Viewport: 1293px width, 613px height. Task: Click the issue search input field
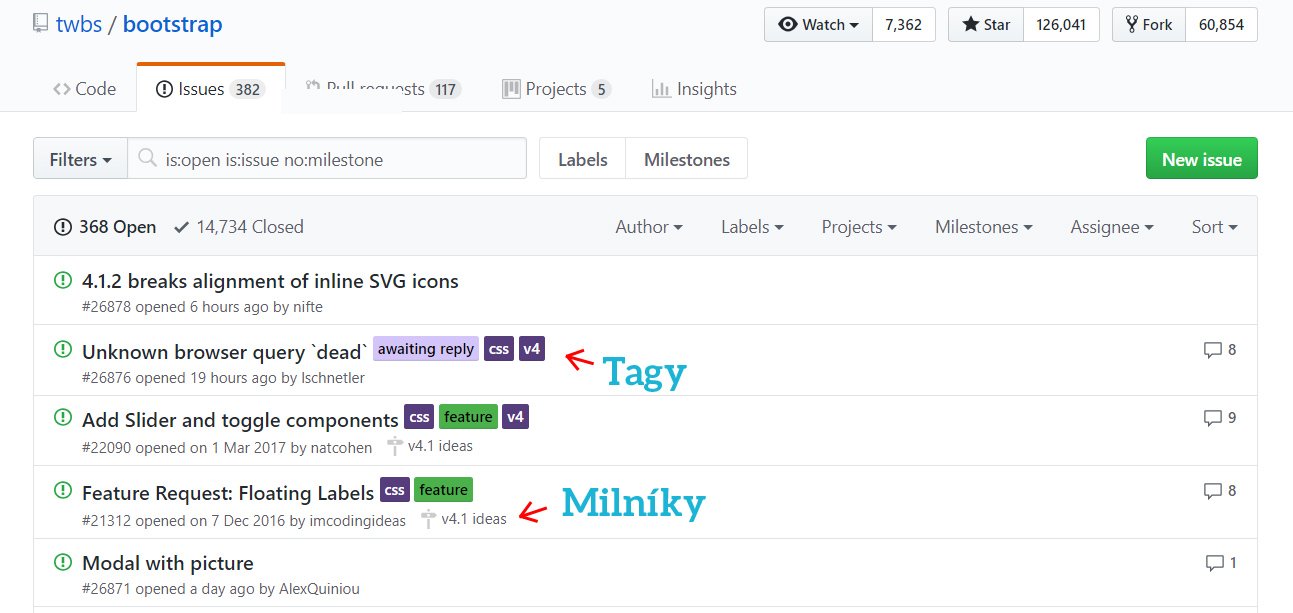[327, 159]
